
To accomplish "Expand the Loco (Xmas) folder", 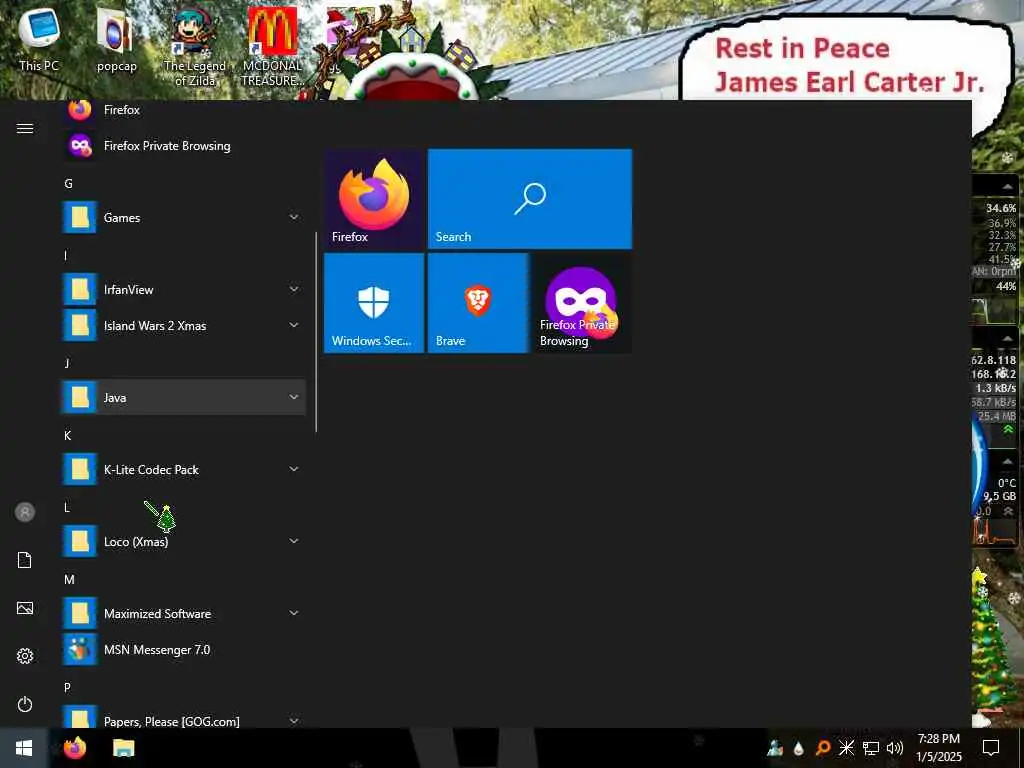I will click(184, 541).
